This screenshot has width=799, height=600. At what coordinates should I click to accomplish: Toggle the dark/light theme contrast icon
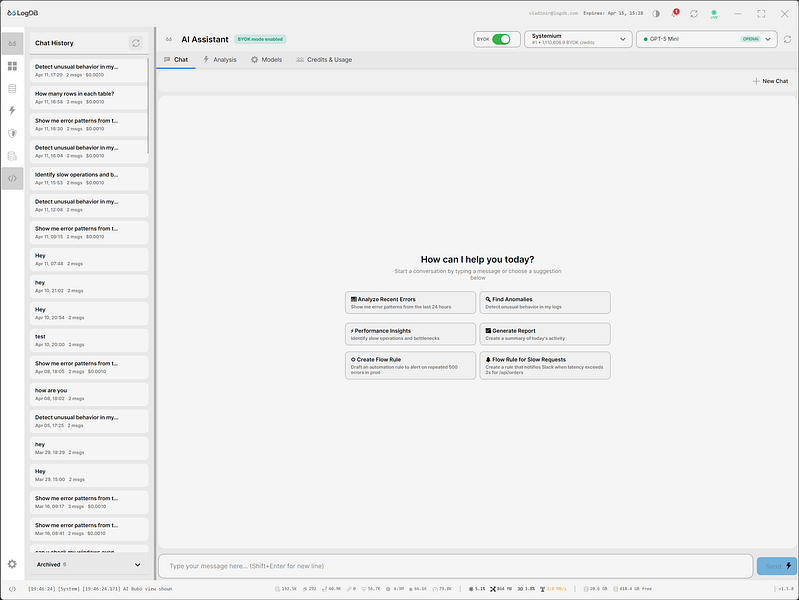656,14
